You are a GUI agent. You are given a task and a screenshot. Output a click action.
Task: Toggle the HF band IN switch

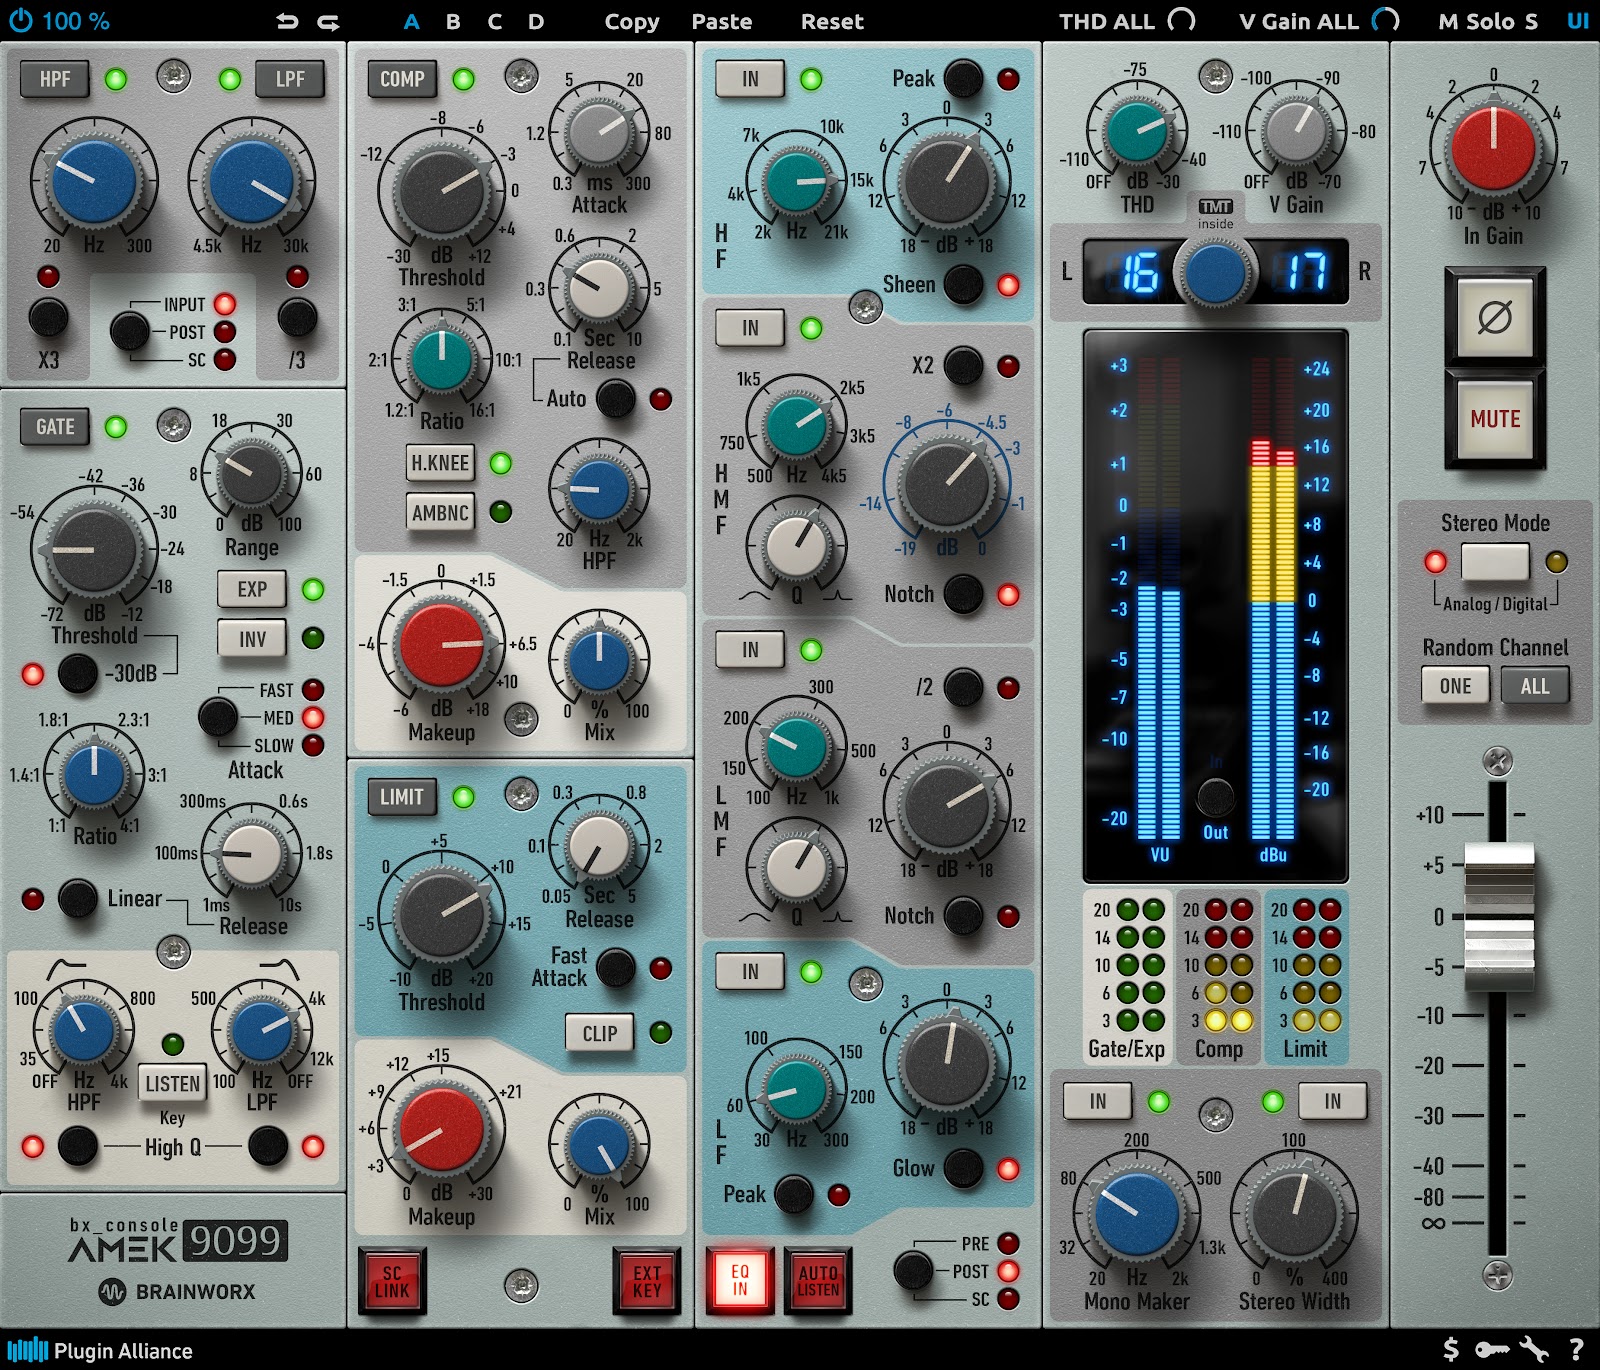coord(749,78)
